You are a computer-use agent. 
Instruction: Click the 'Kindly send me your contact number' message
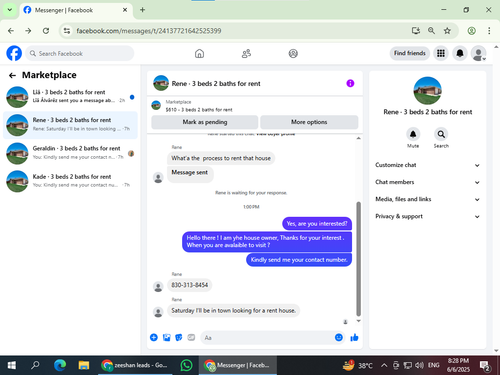click(299, 260)
